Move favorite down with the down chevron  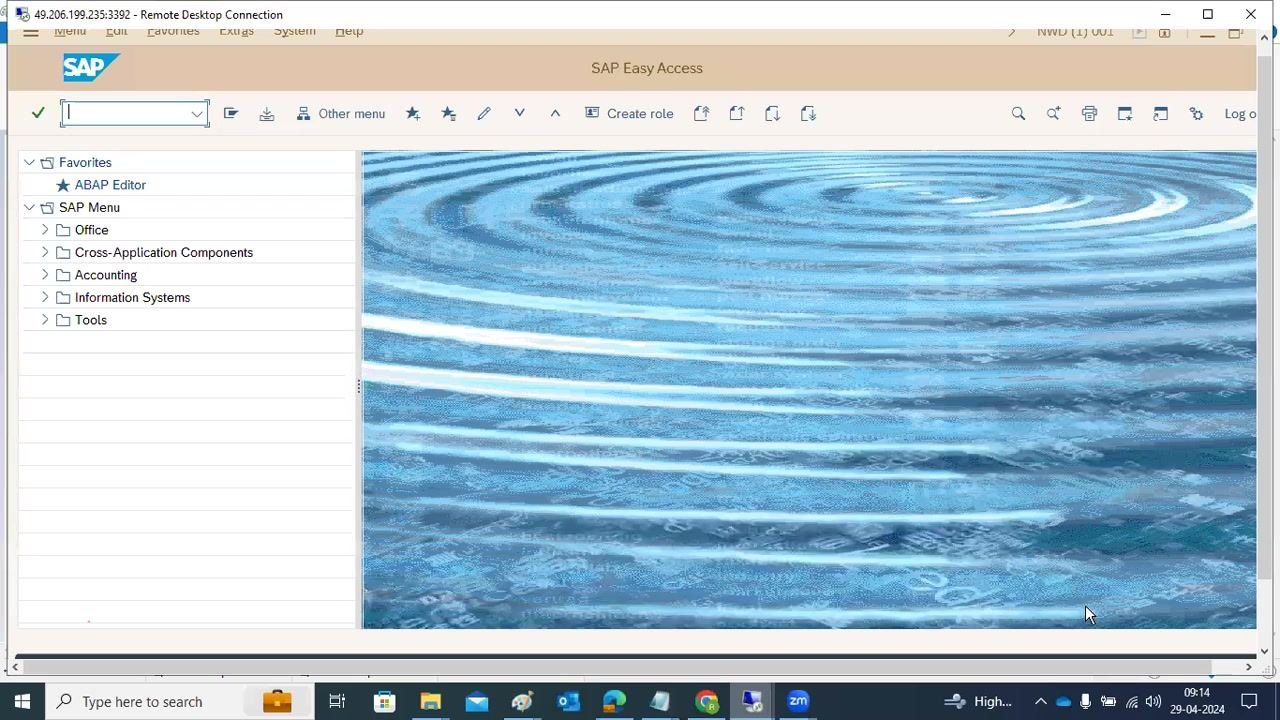[520, 113]
